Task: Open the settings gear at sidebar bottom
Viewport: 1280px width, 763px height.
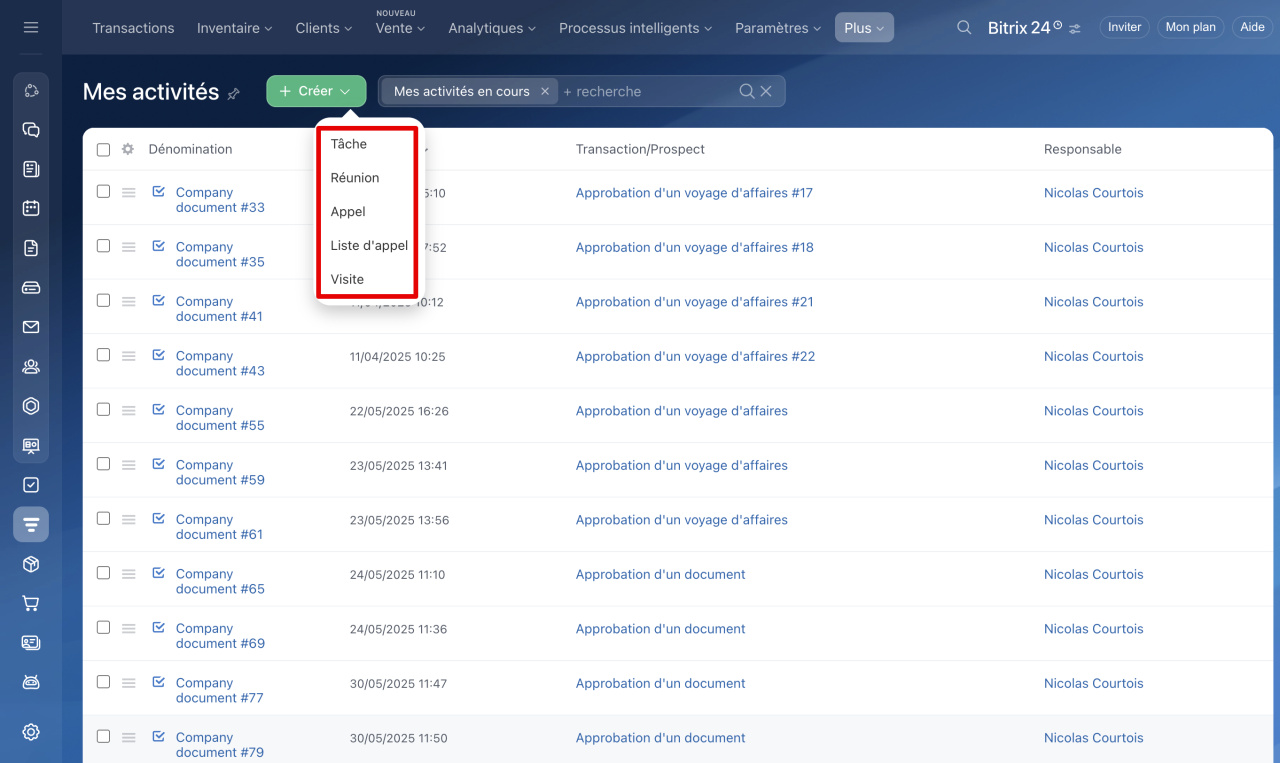Action: [x=31, y=732]
